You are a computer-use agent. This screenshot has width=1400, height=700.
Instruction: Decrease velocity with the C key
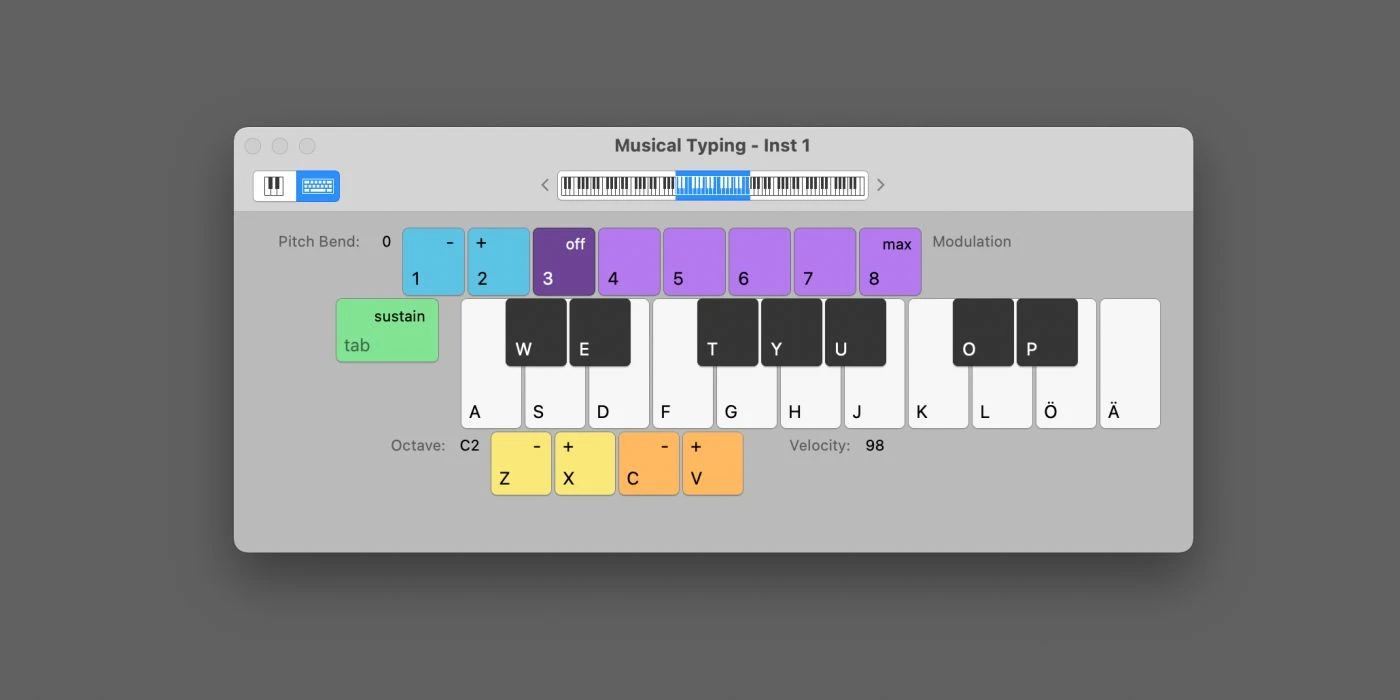(649, 463)
